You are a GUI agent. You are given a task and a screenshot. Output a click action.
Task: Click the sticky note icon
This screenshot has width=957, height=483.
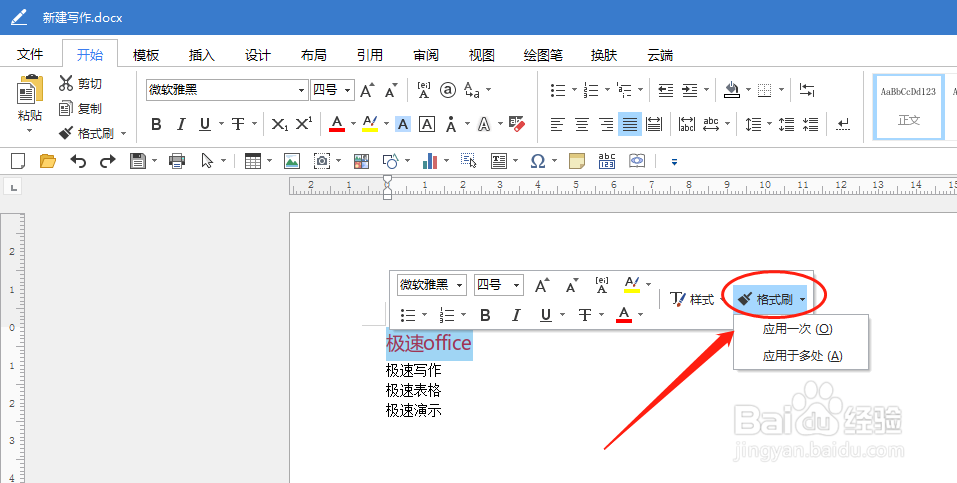pyautogui.click(x=577, y=161)
